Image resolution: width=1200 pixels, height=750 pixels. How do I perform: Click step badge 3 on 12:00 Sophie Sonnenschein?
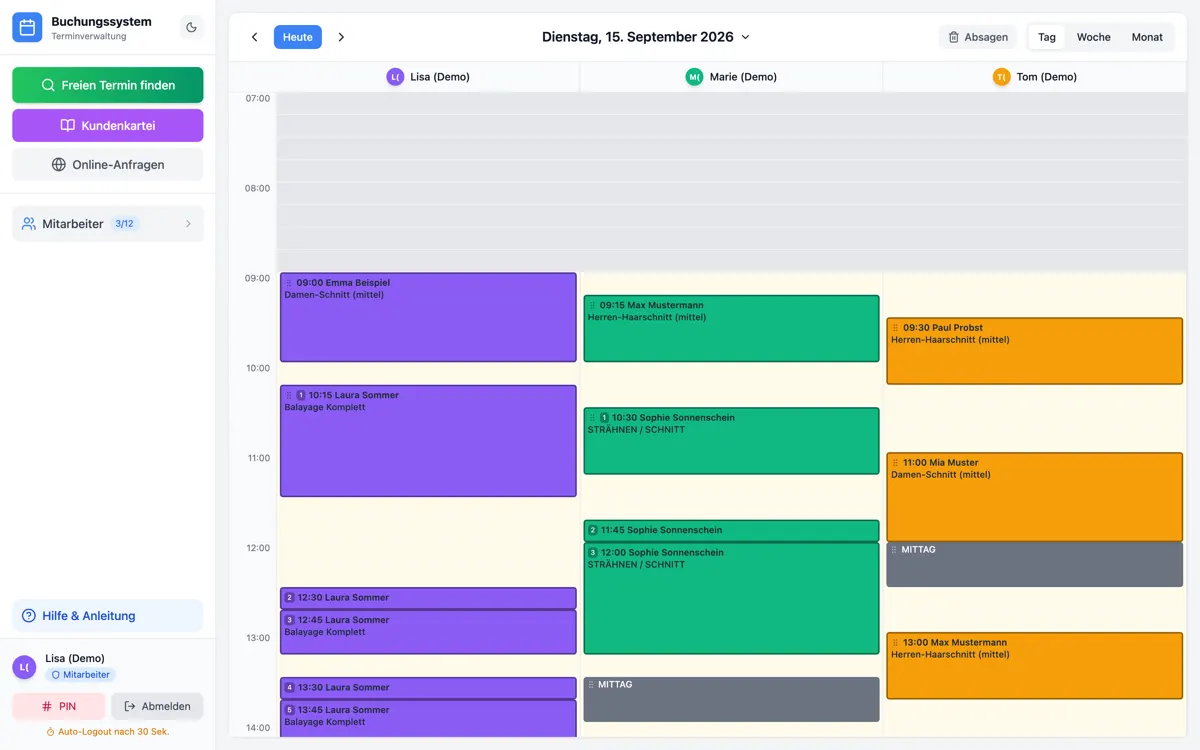593,553
